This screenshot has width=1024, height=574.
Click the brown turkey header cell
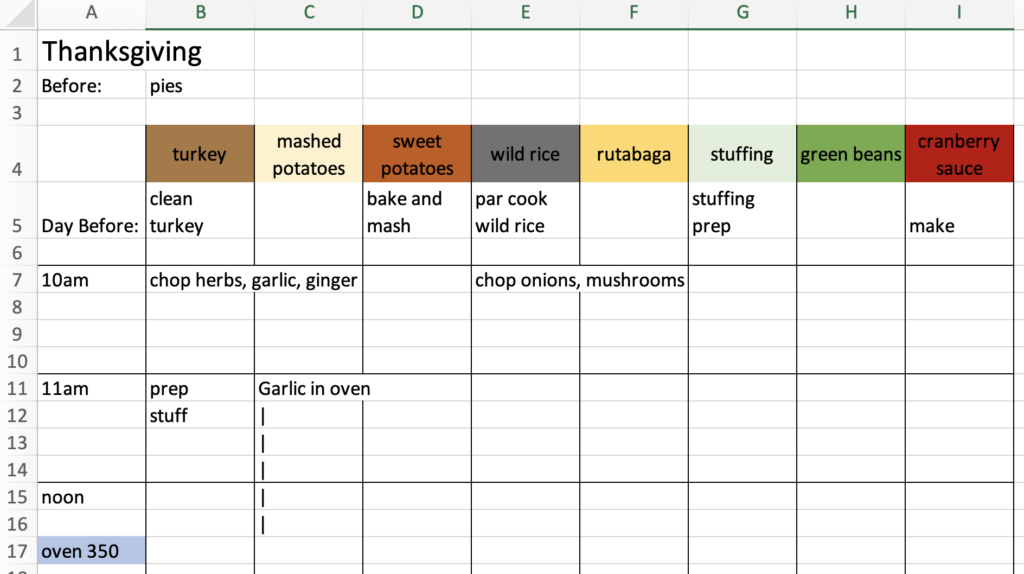click(x=200, y=154)
